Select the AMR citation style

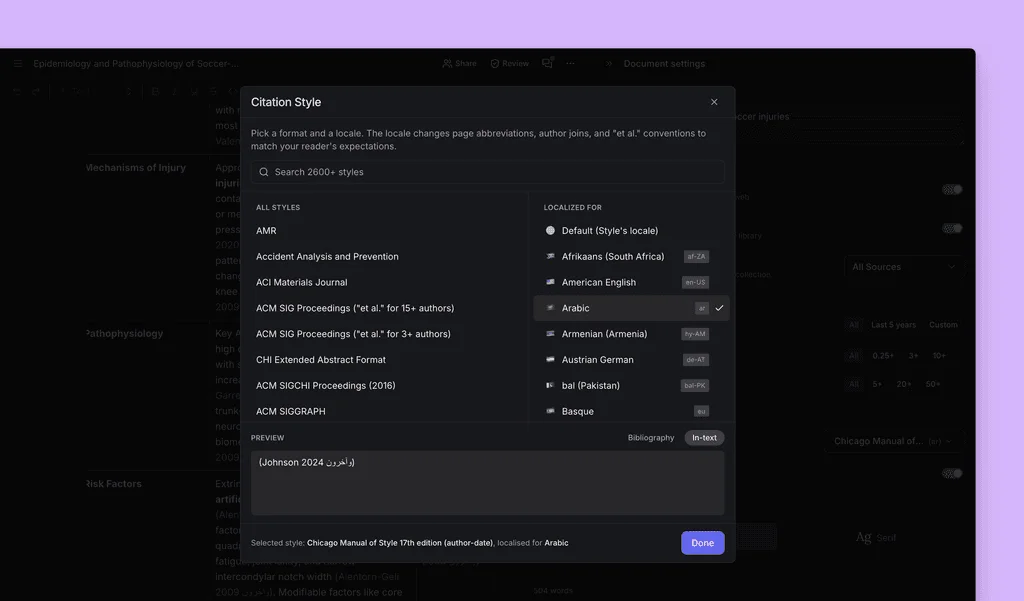click(266, 231)
